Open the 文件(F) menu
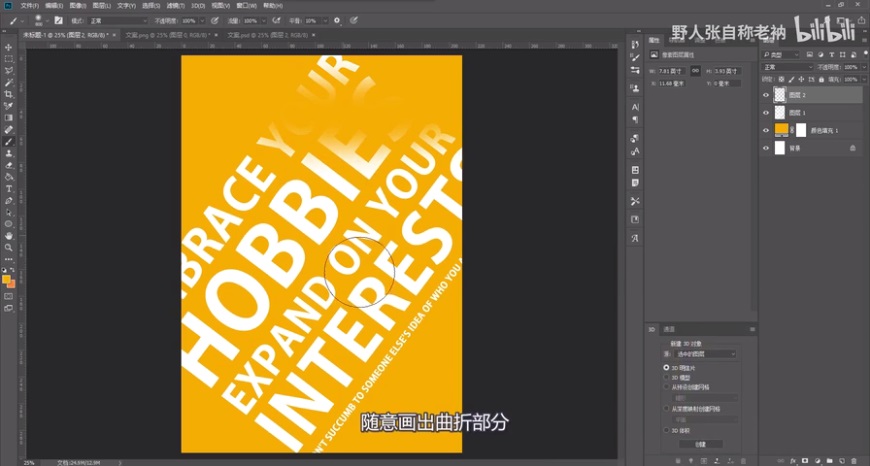The image size is (870, 466). 30,6
